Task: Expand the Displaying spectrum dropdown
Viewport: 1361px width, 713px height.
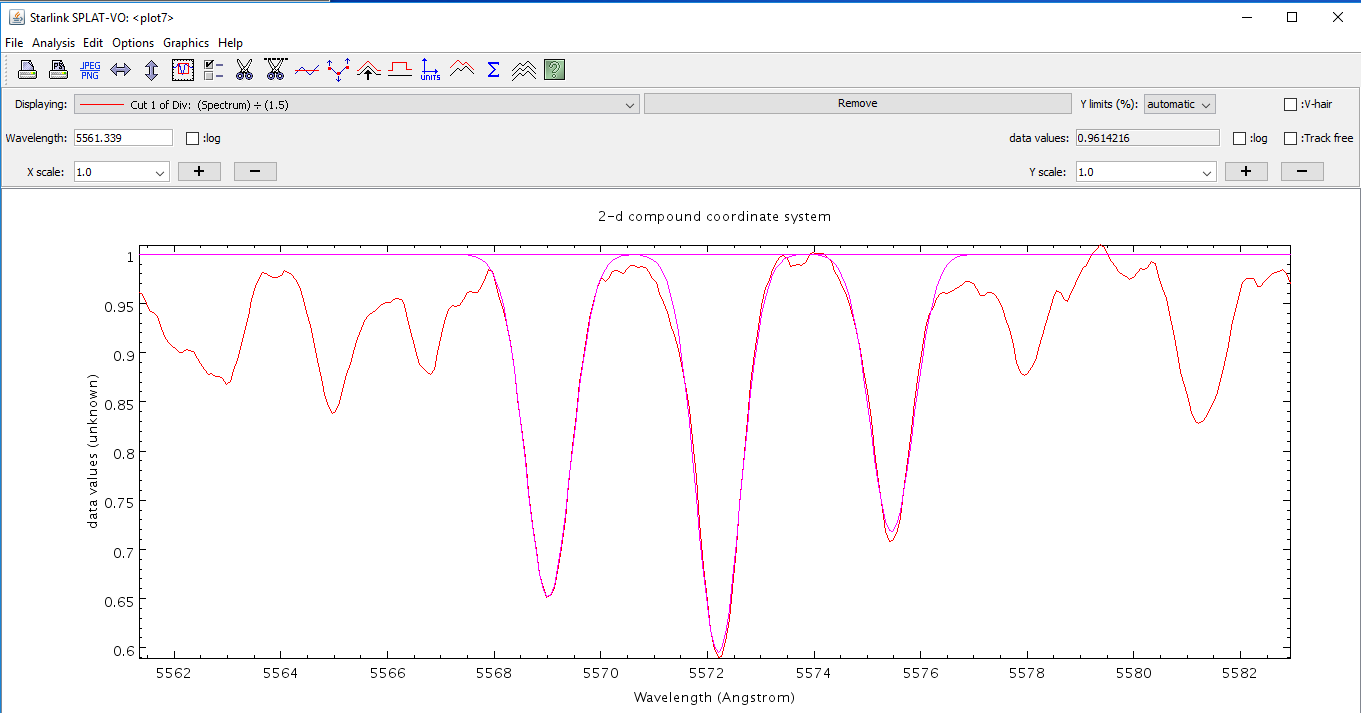Action: point(630,104)
